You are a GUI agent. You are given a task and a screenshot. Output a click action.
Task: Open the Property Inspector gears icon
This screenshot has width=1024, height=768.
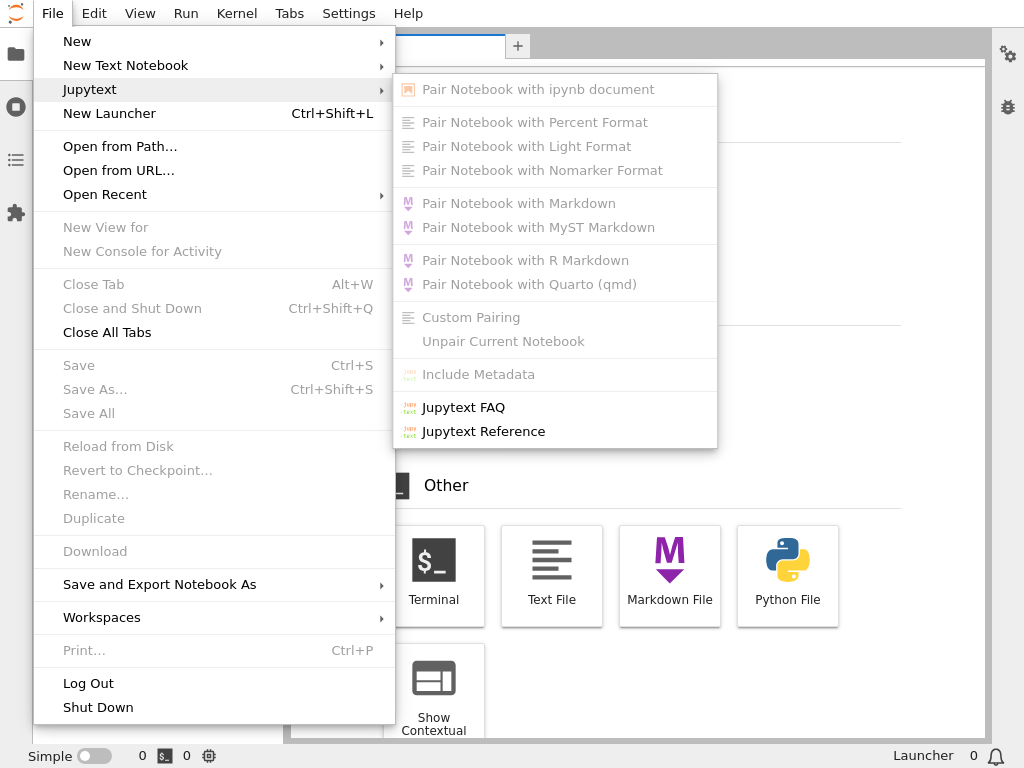click(x=1008, y=54)
